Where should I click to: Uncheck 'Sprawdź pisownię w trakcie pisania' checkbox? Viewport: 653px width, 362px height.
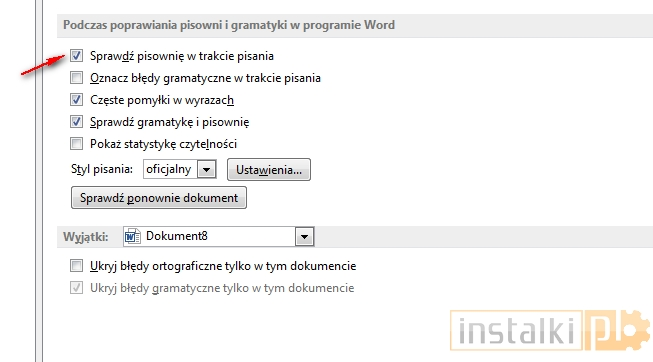point(76,55)
